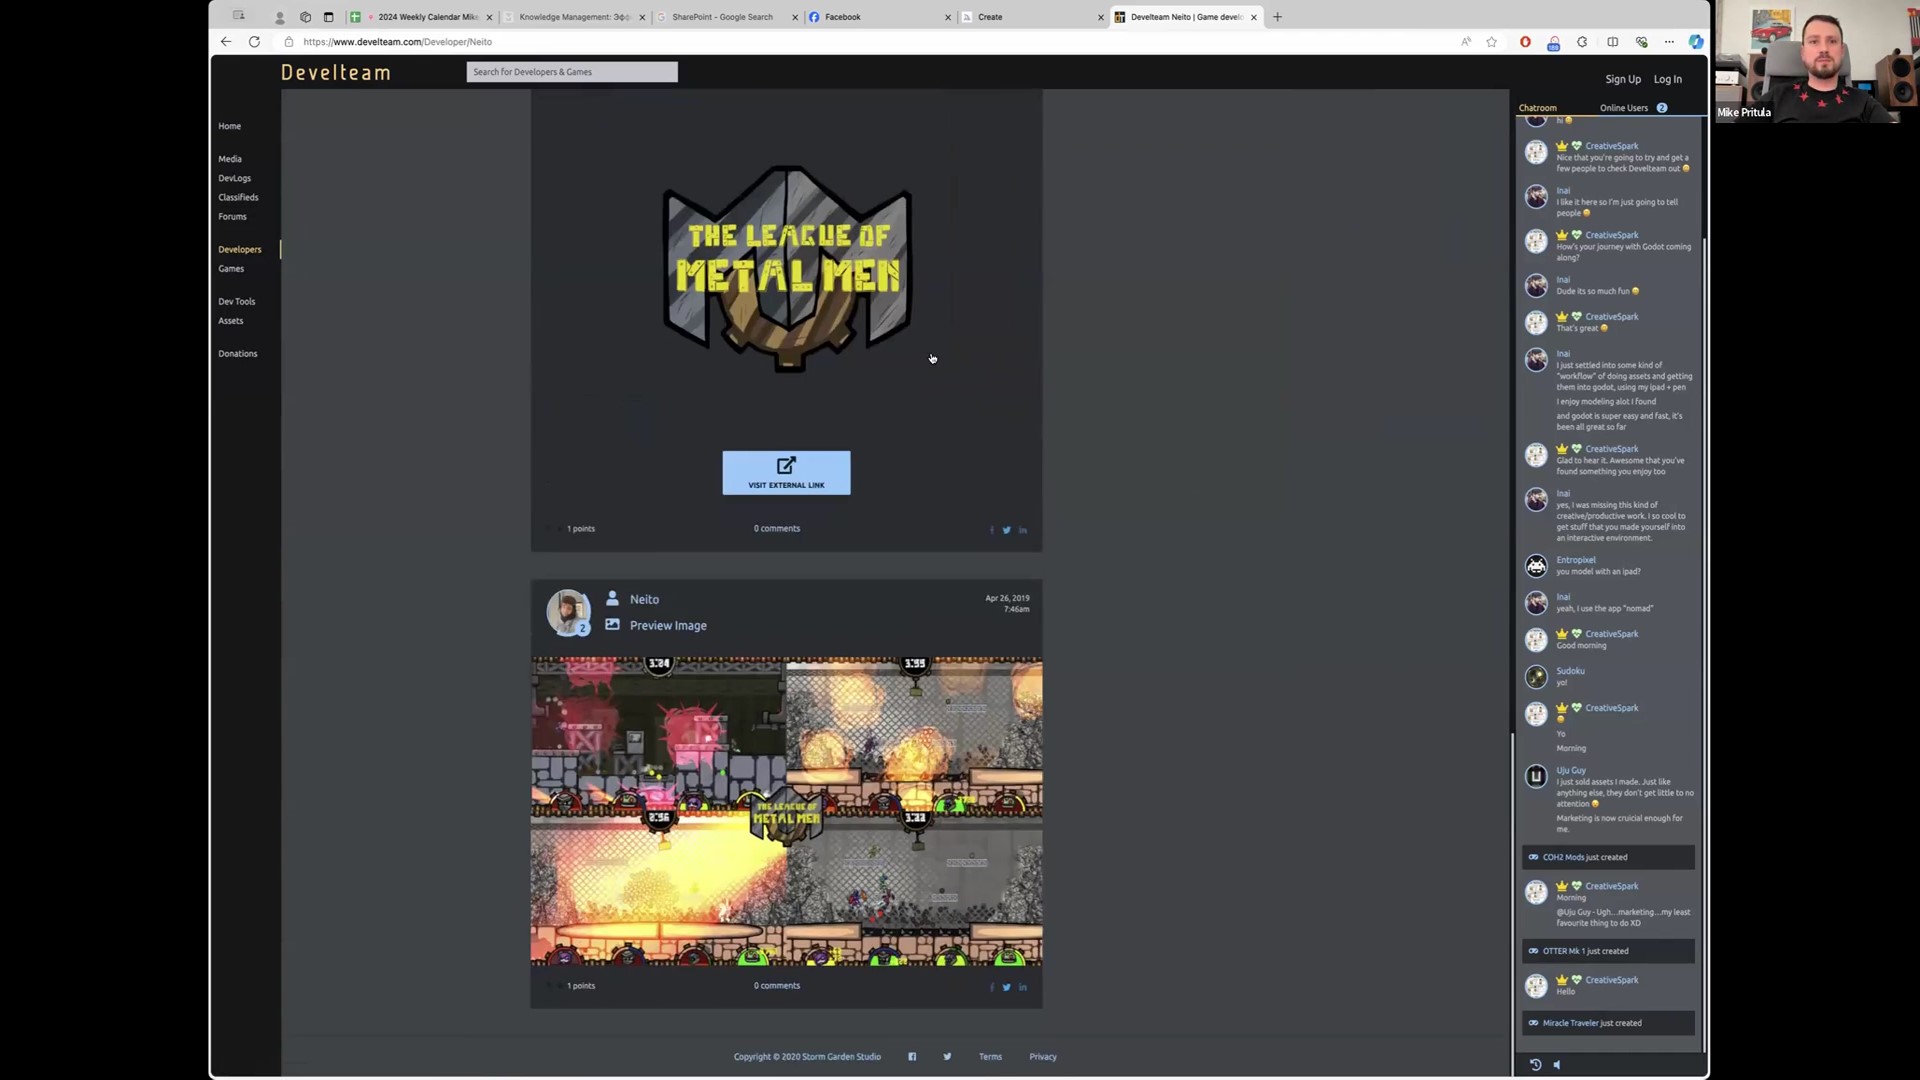Mute chatroom sound speaker icon
The height and width of the screenshot is (1080, 1920).
pyautogui.click(x=1557, y=1065)
